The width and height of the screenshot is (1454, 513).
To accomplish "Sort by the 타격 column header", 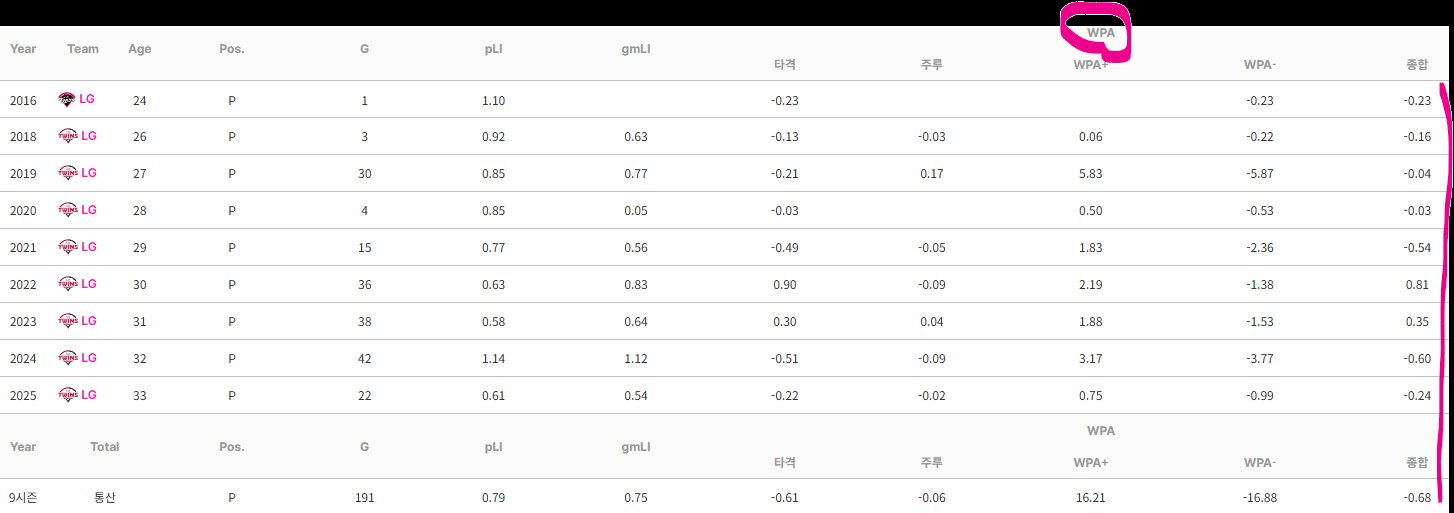I will [x=785, y=65].
